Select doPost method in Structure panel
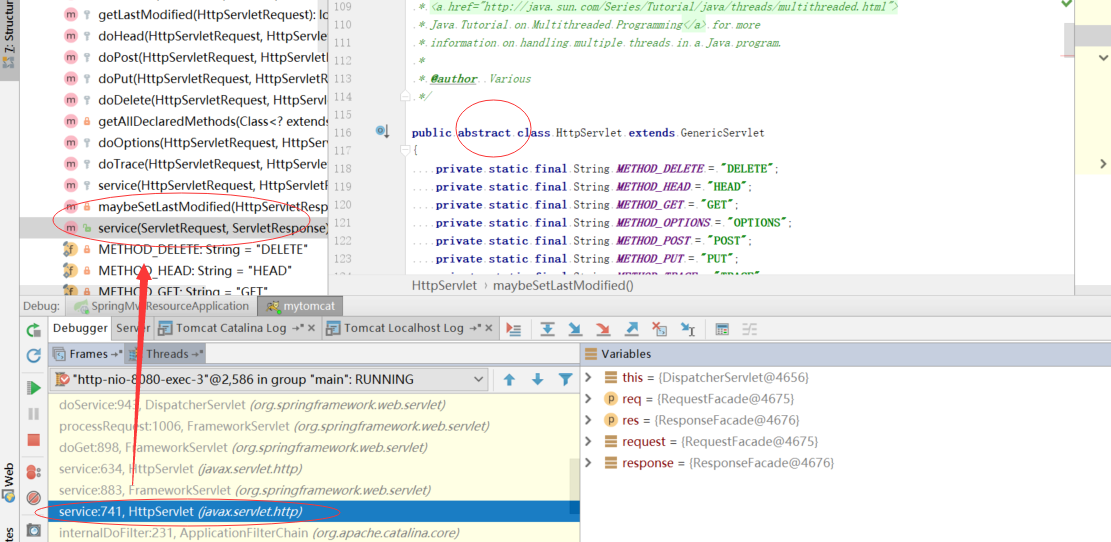Screen dimensions: 1111x542 point(174,57)
